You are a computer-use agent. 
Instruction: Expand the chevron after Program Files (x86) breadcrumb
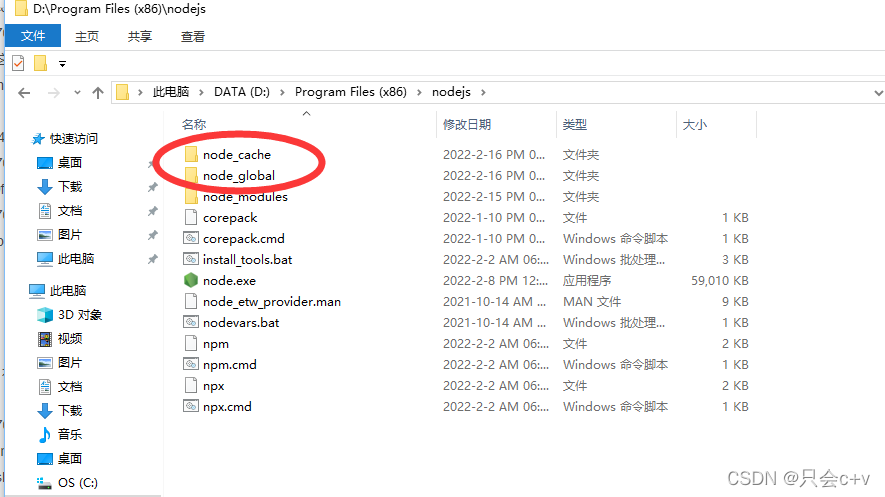click(419, 93)
